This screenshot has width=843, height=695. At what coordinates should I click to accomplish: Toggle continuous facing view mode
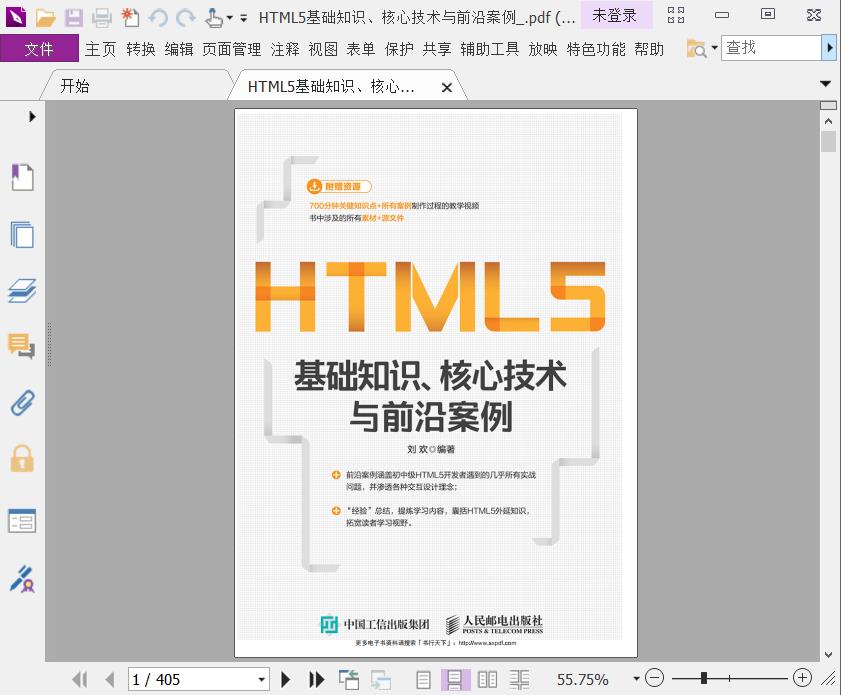coord(519,680)
